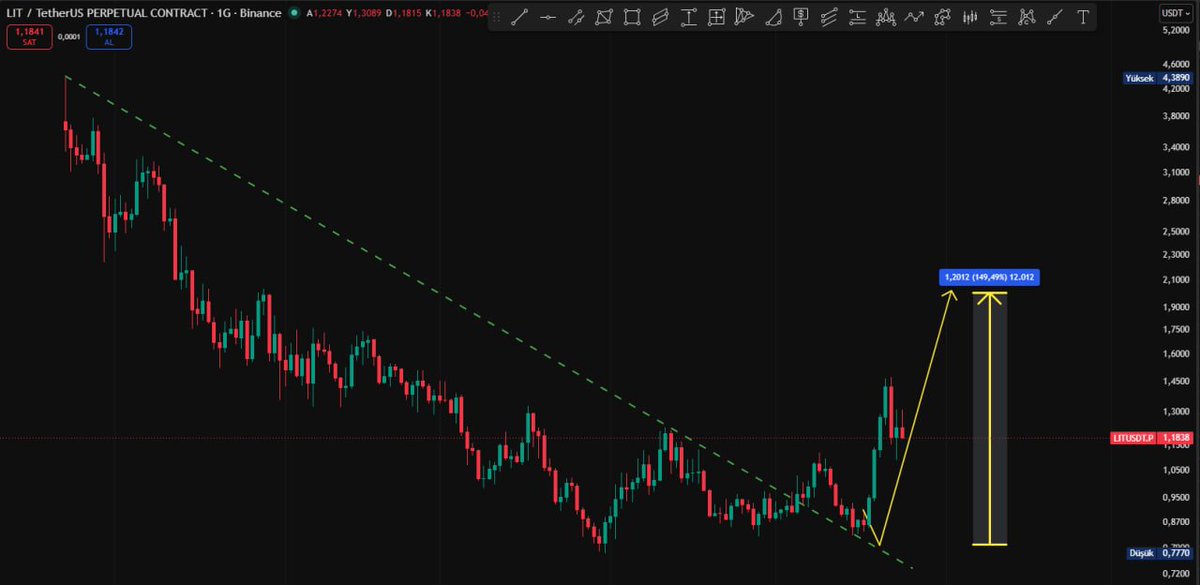Click the green market status dot
1200x585 pixels.
click(292, 13)
